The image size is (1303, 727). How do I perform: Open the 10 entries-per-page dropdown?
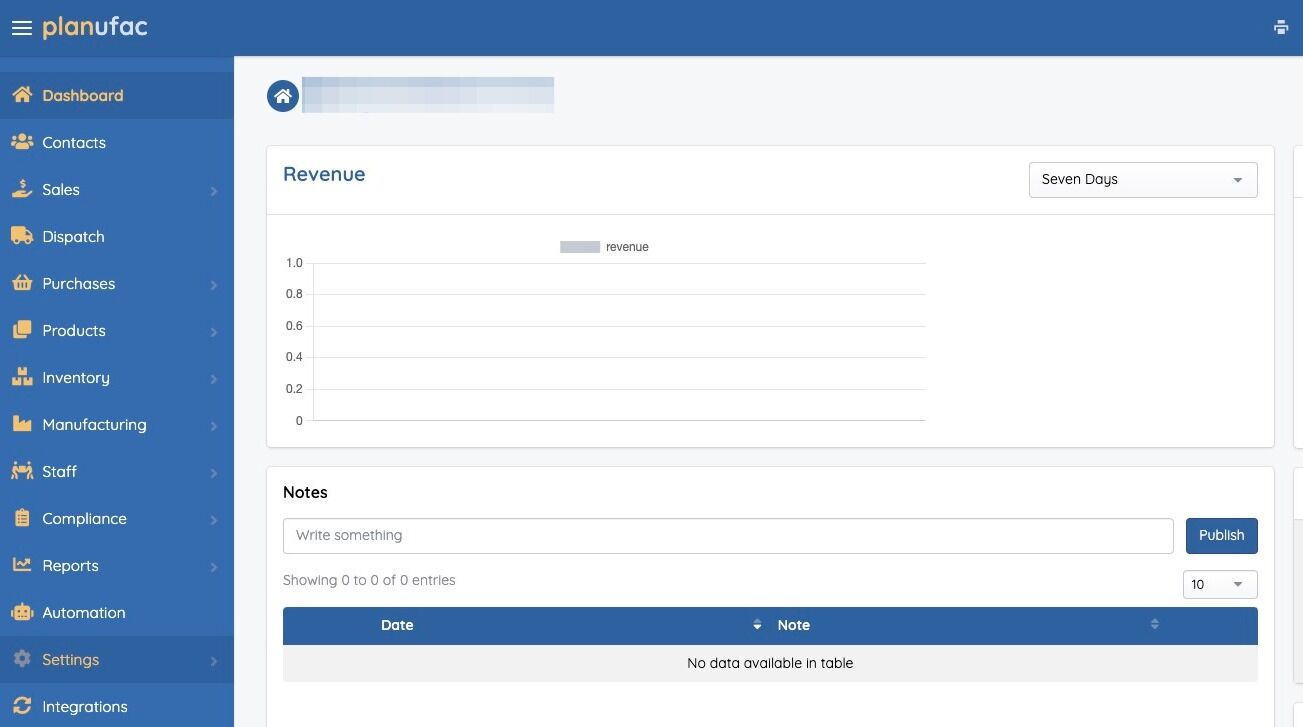coord(1220,584)
